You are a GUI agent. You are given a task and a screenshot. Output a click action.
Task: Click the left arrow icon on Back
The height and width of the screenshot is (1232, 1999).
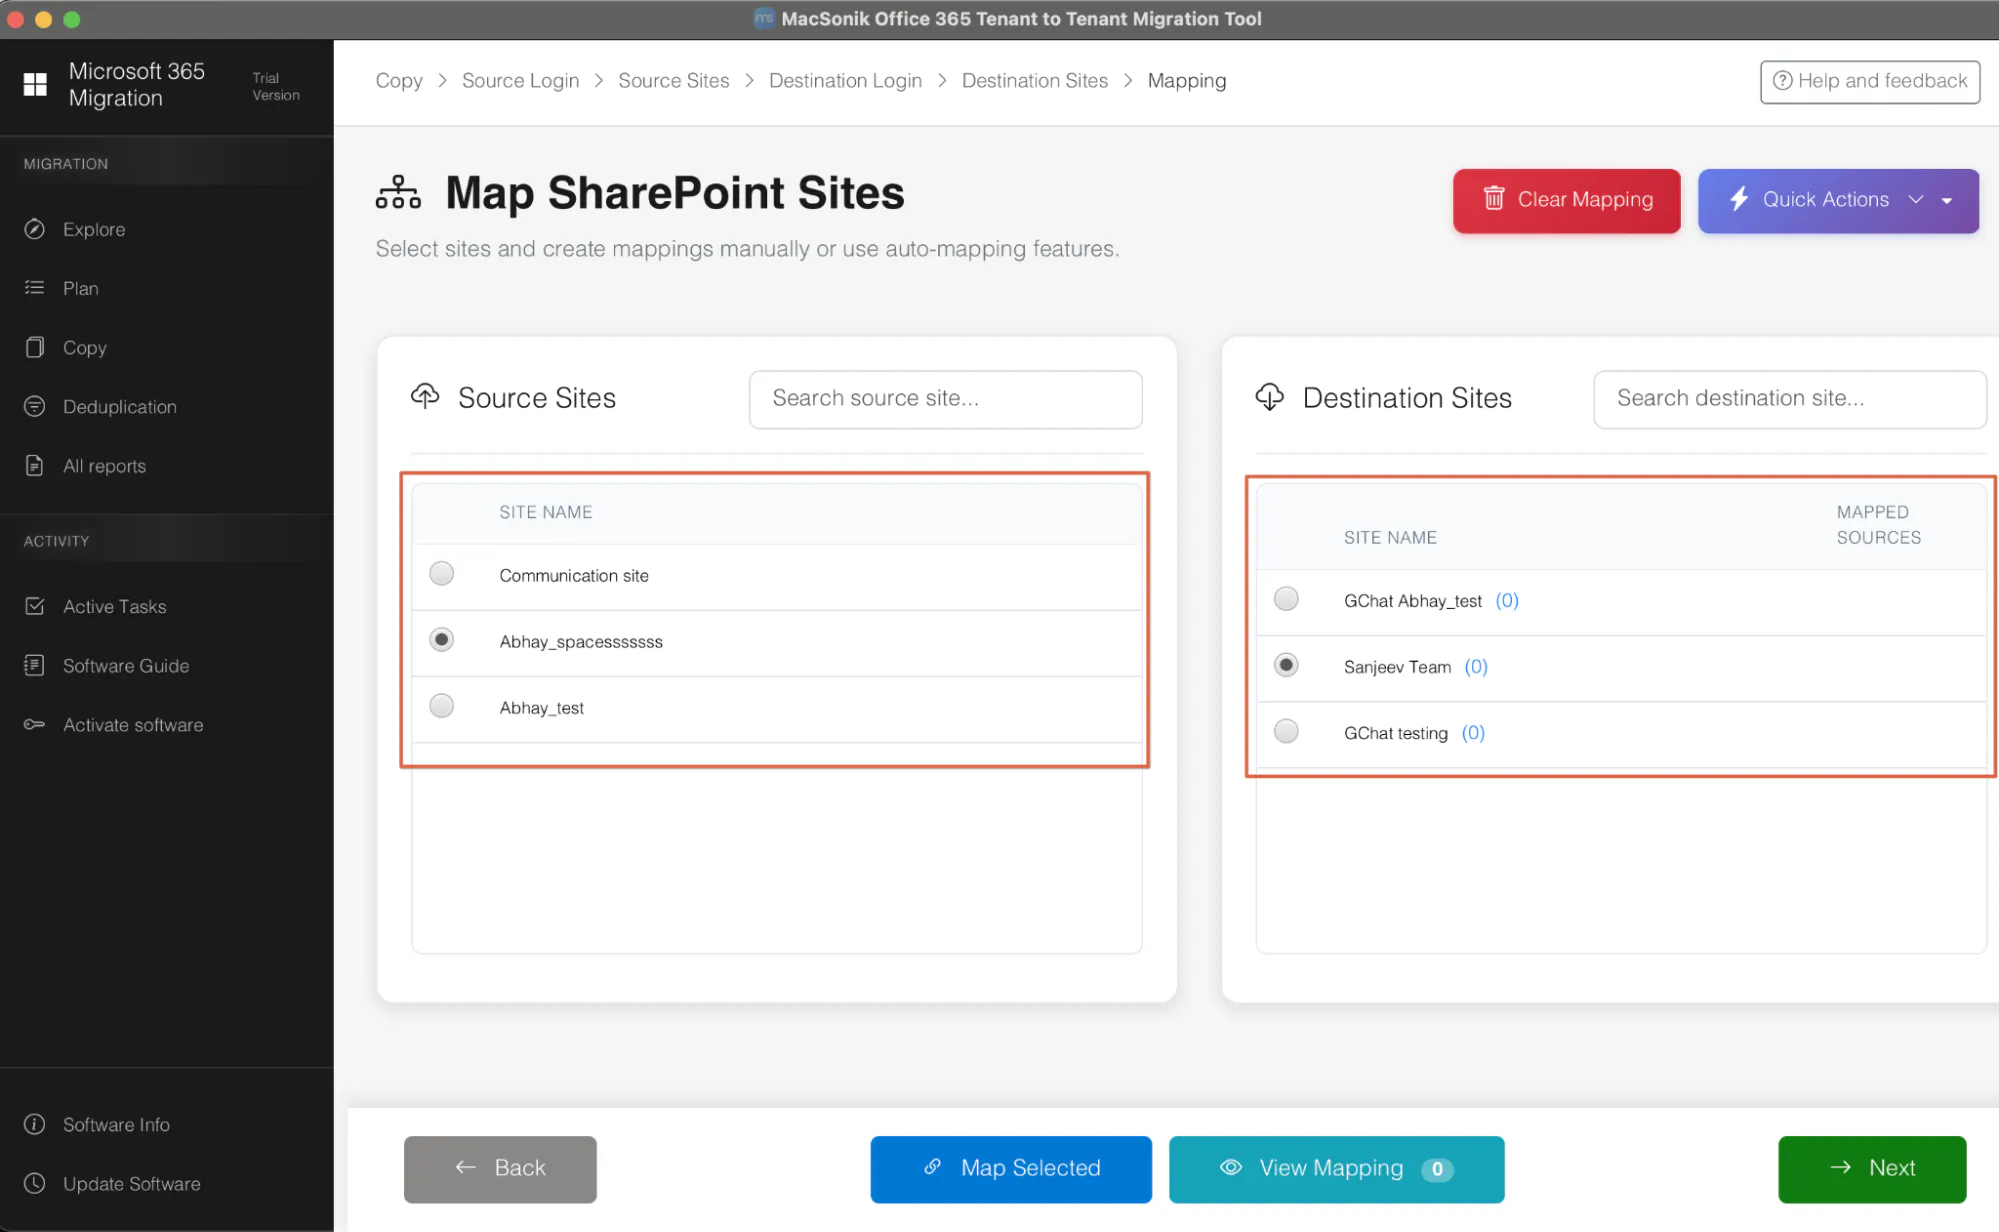coord(465,1167)
